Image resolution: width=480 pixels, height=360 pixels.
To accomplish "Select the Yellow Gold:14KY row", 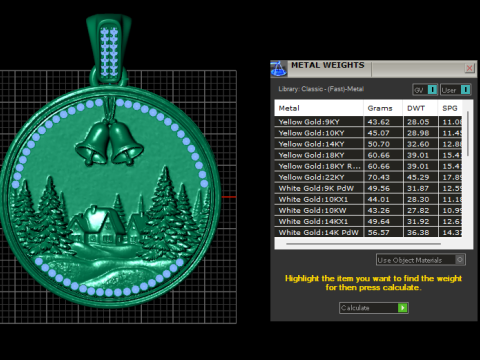I will tap(368, 144).
